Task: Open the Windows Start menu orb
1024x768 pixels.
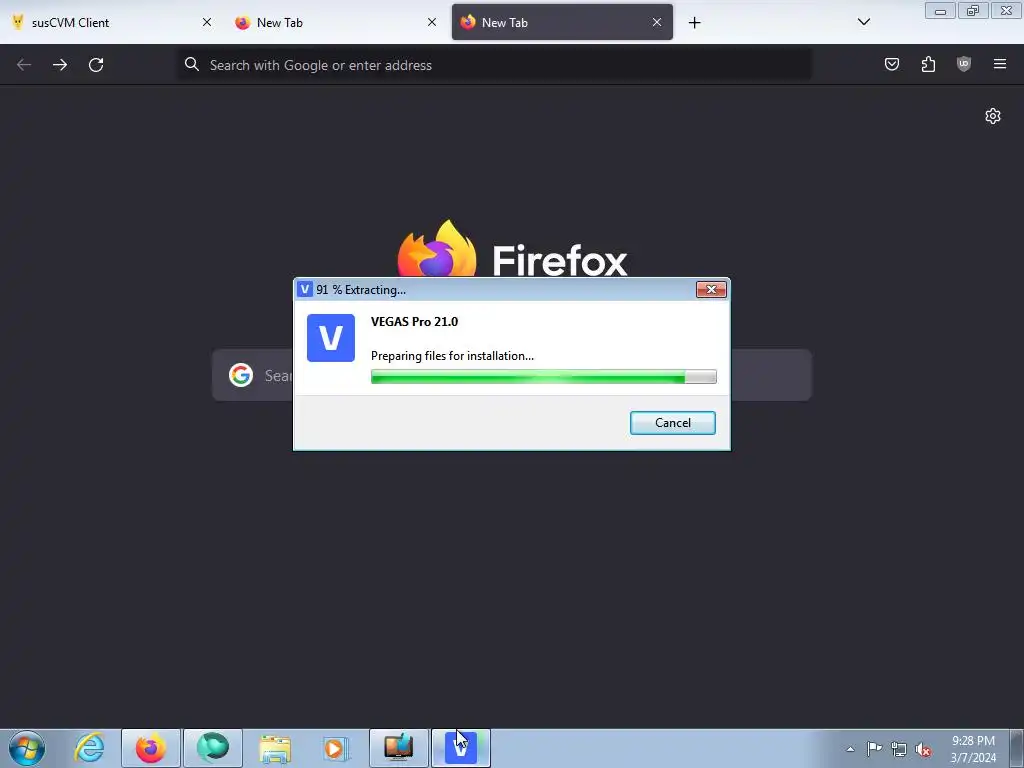Action: pos(27,748)
